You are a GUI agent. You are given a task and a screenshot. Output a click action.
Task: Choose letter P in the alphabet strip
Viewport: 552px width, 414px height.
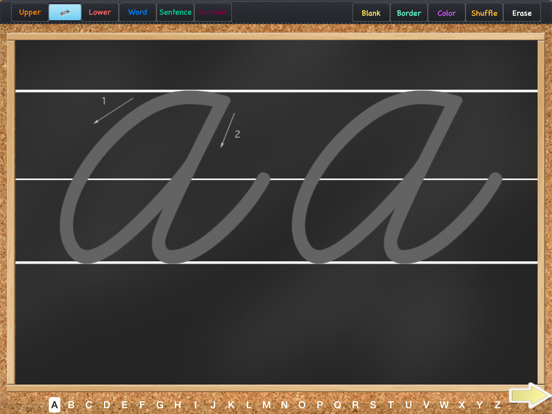pos(320,405)
